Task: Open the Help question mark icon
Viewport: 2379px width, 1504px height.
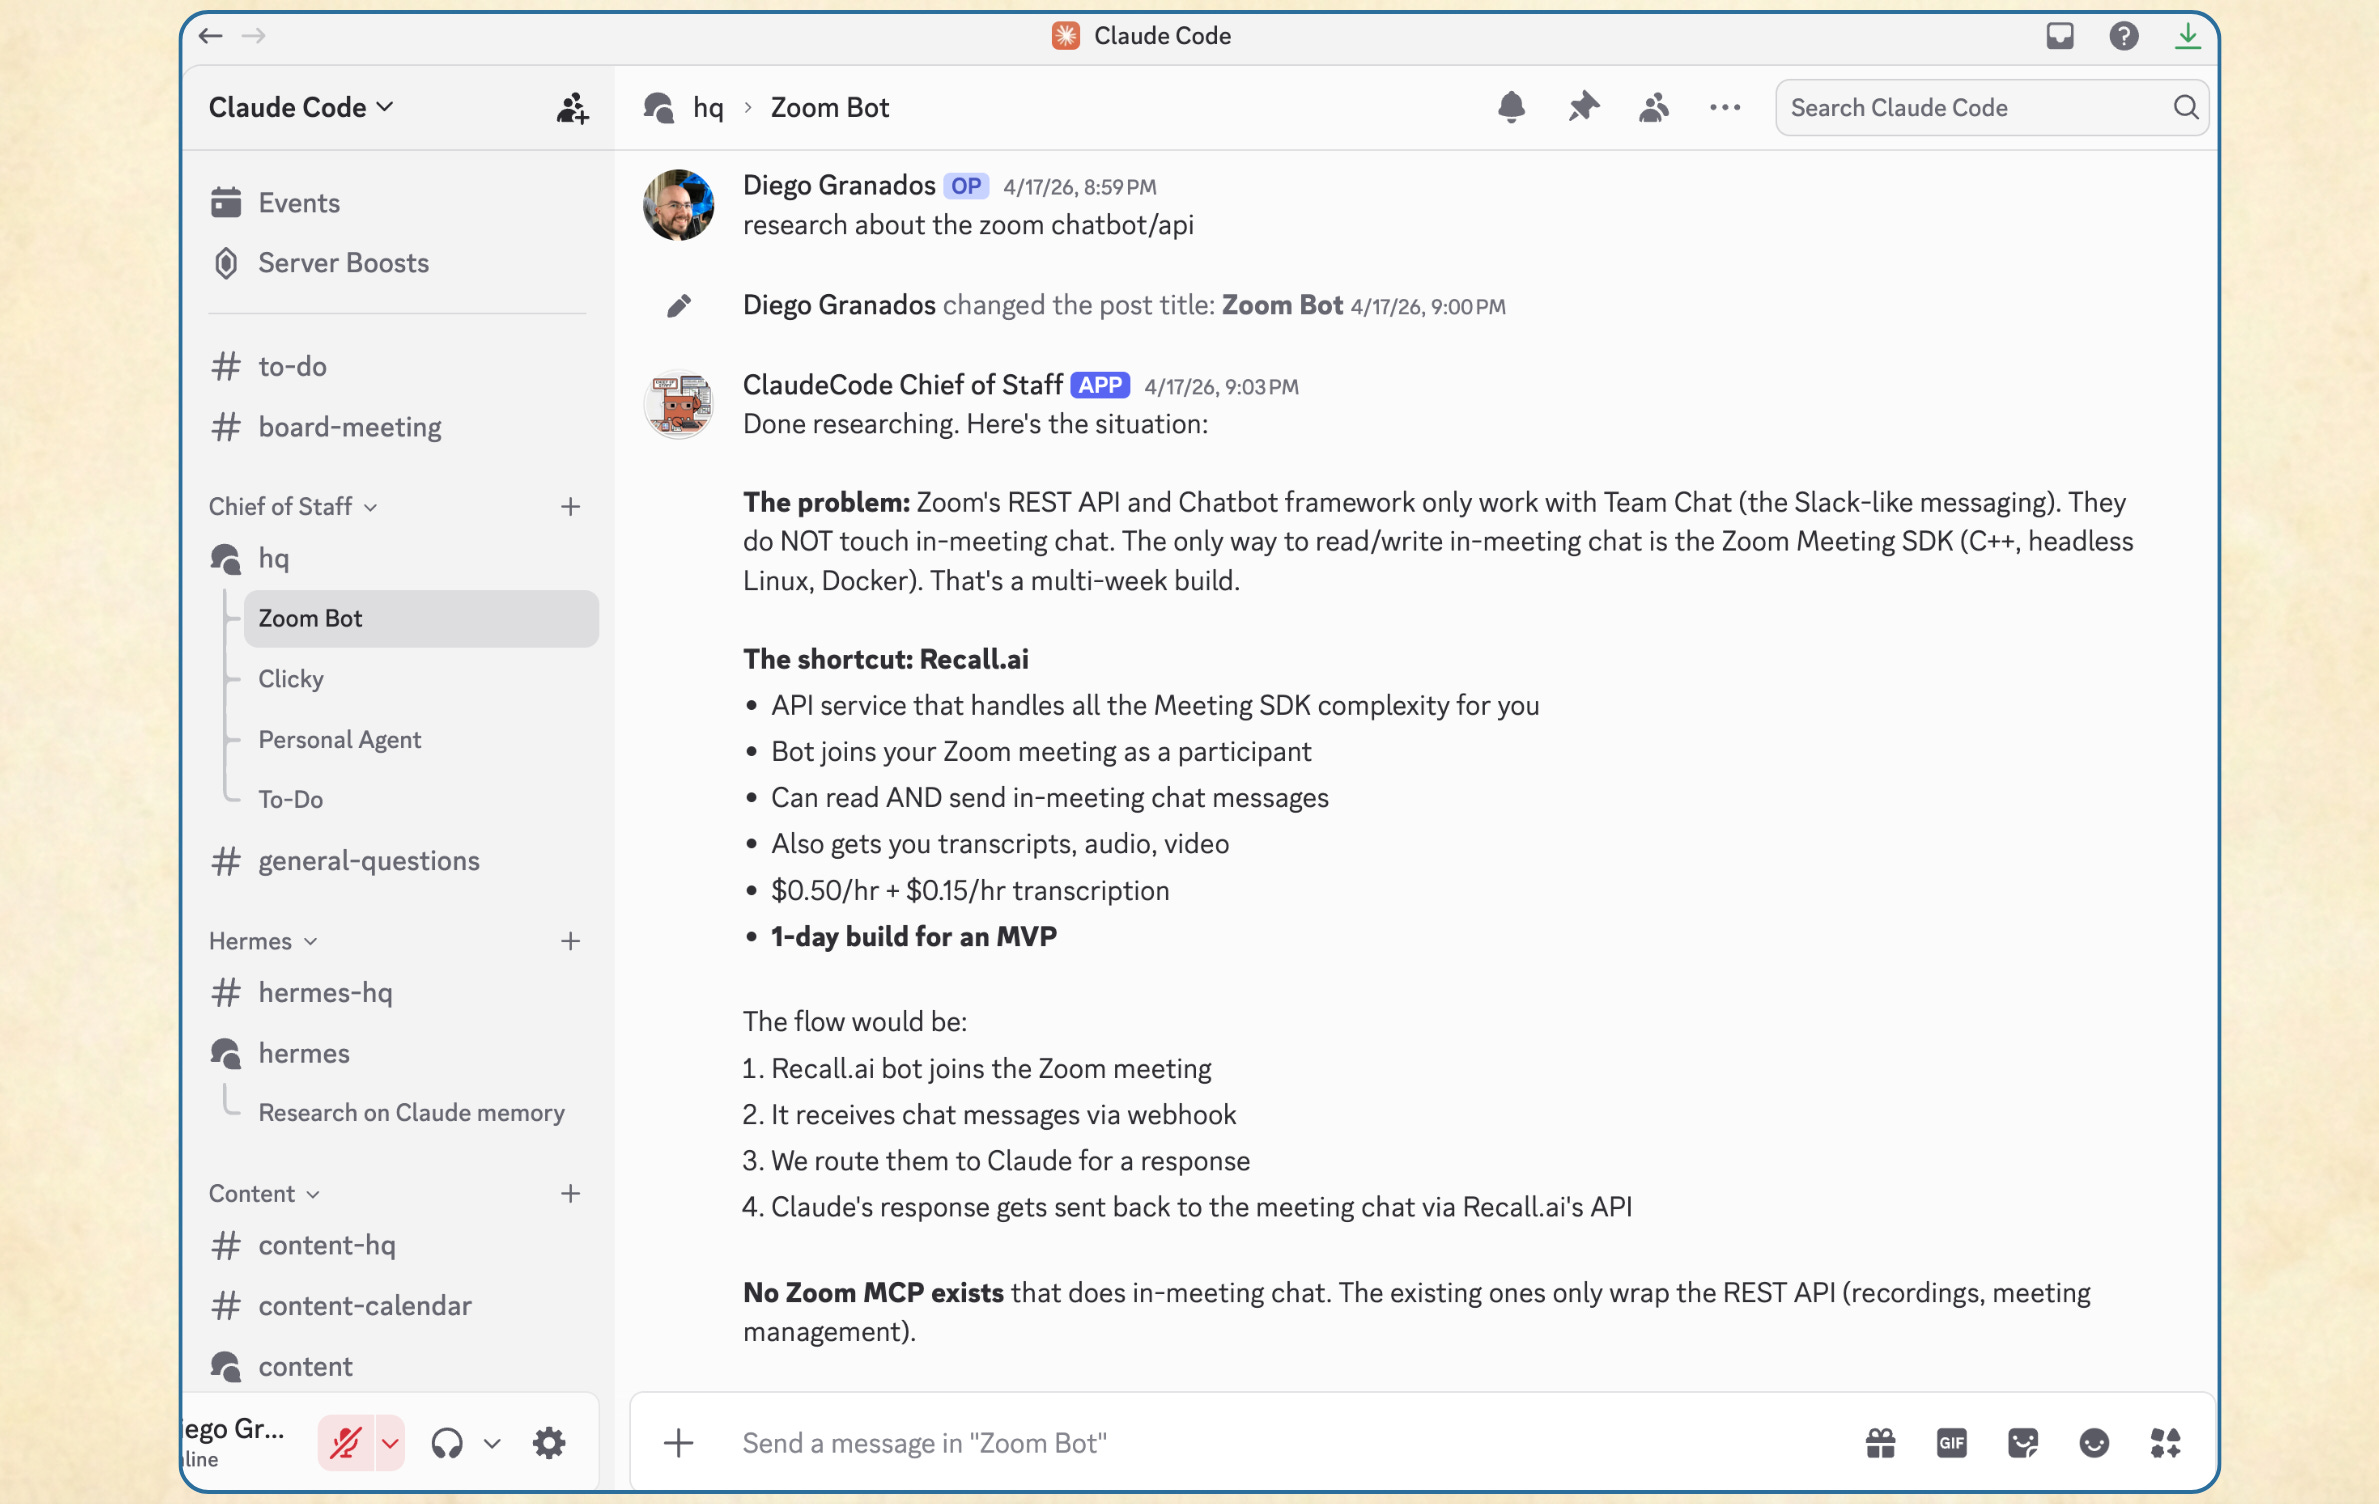Action: tap(2124, 36)
